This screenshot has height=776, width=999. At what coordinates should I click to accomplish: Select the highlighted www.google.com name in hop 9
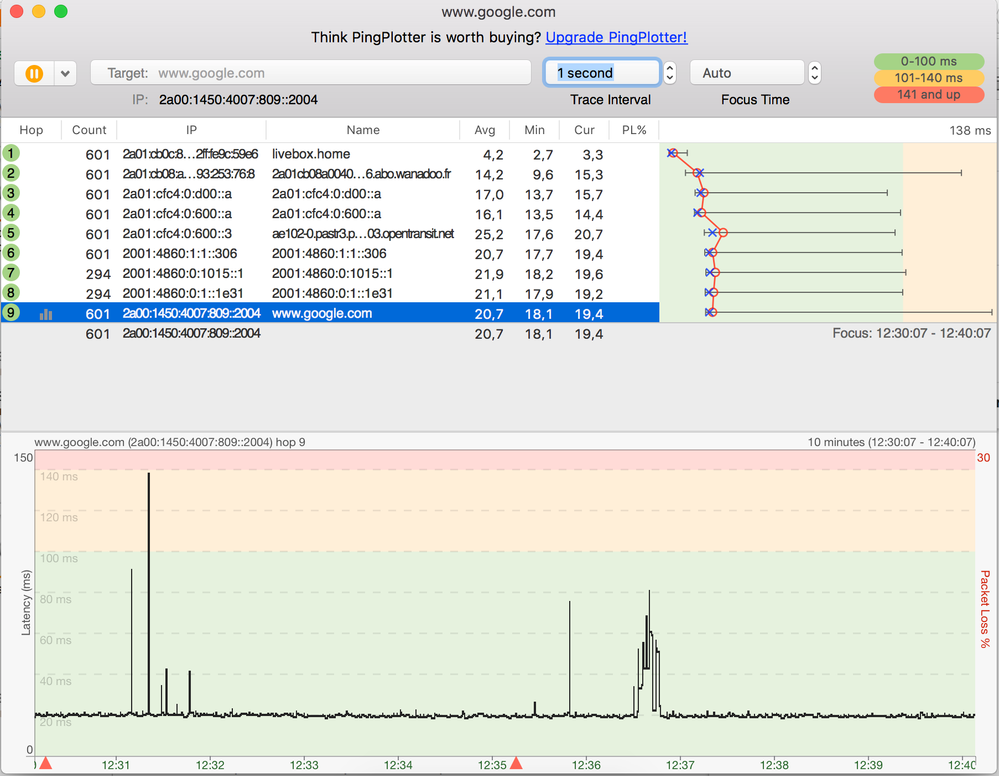[x=322, y=313]
